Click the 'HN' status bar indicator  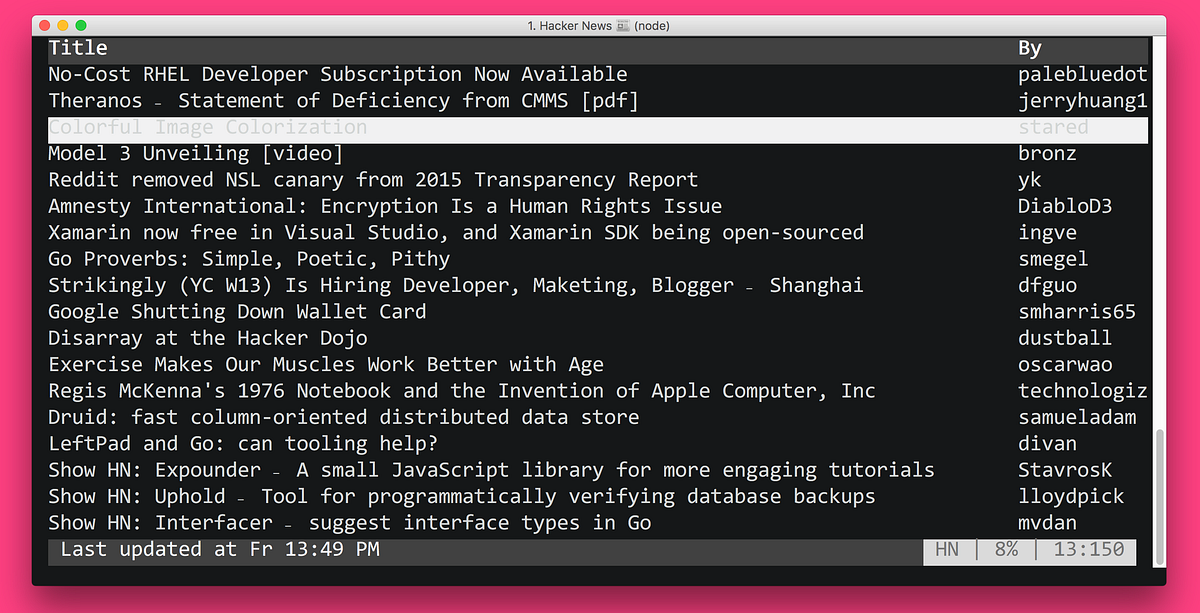tap(946, 549)
